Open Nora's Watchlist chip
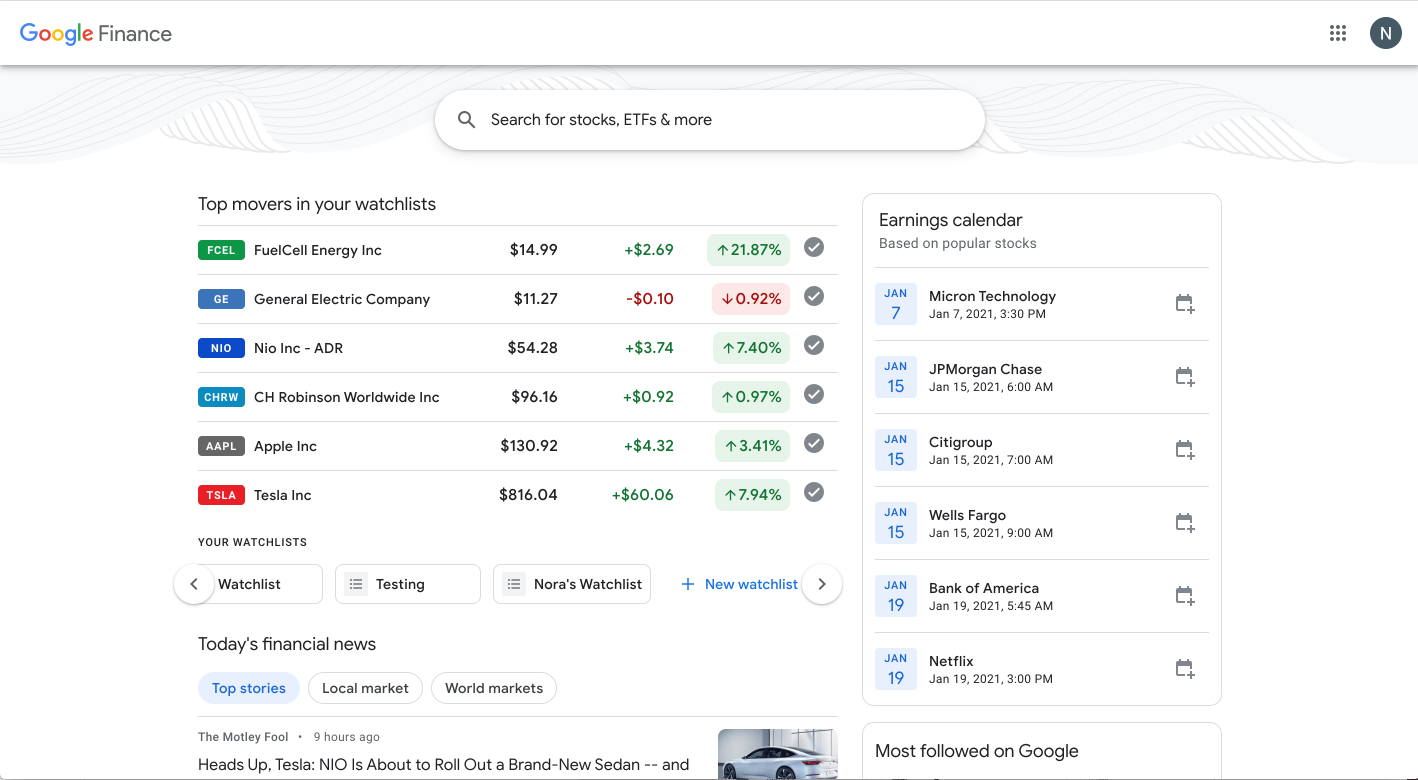Viewport: 1418px width, 780px height. coord(572,584)
